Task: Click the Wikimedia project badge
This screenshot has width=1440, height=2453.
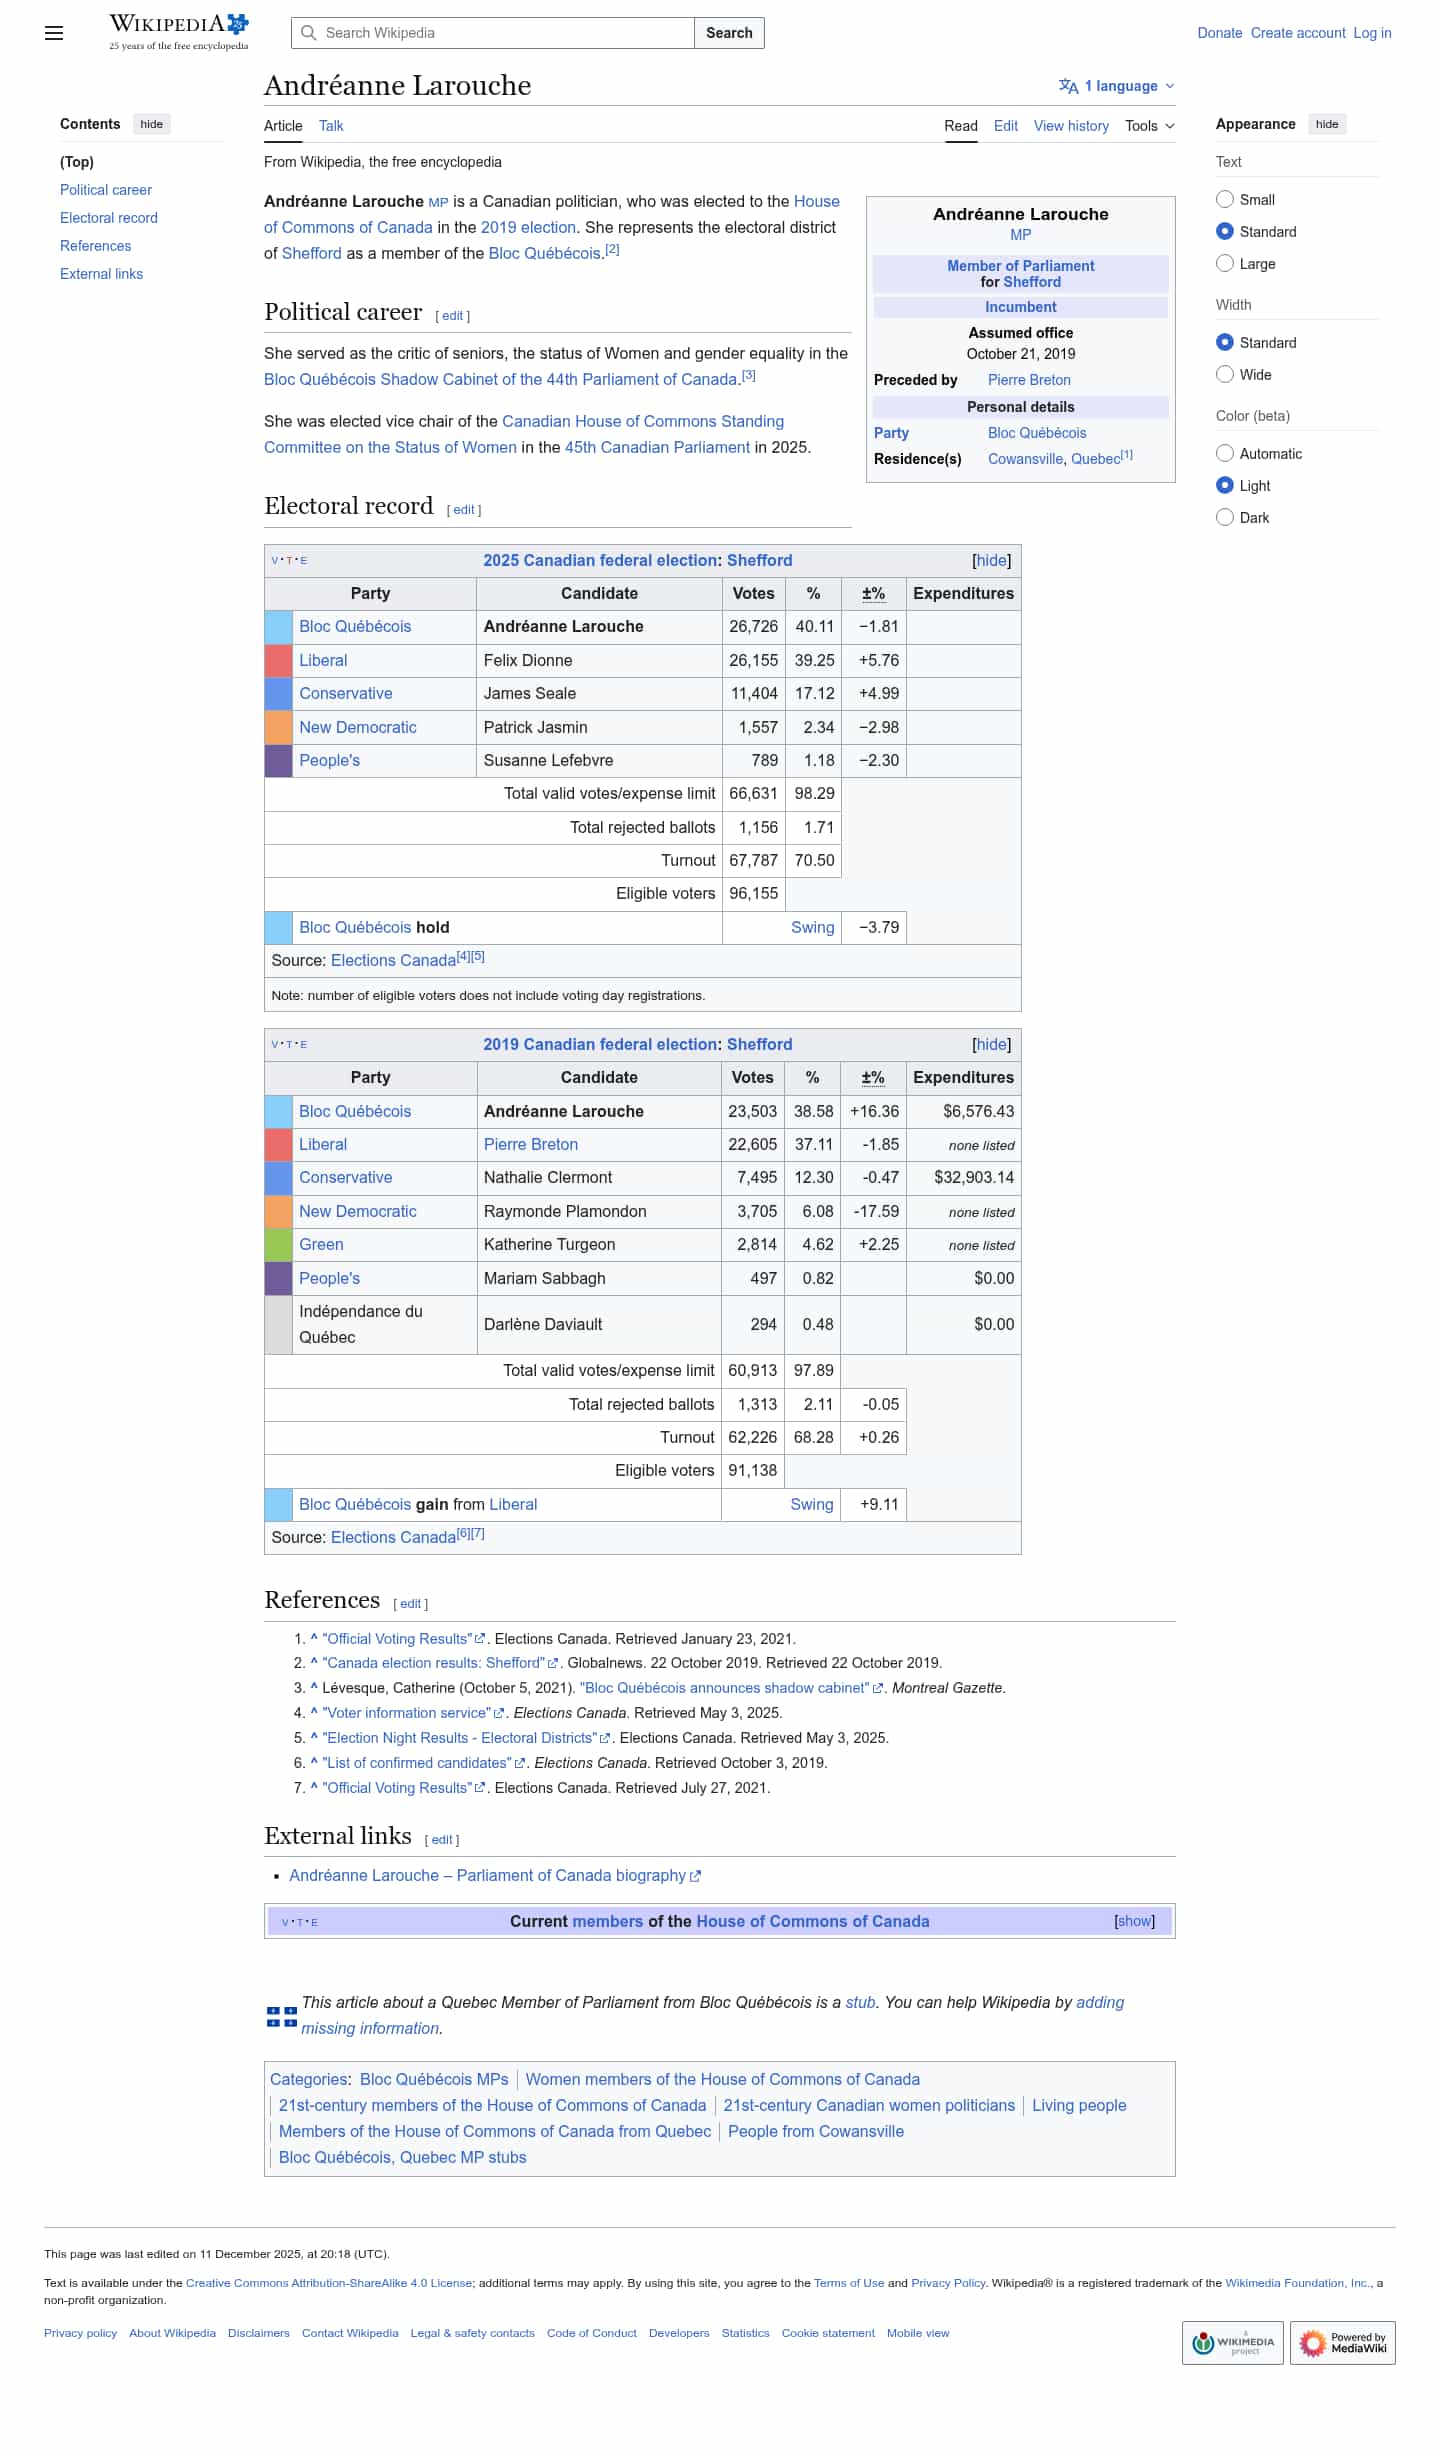Action: [x=1232, y=2342]
